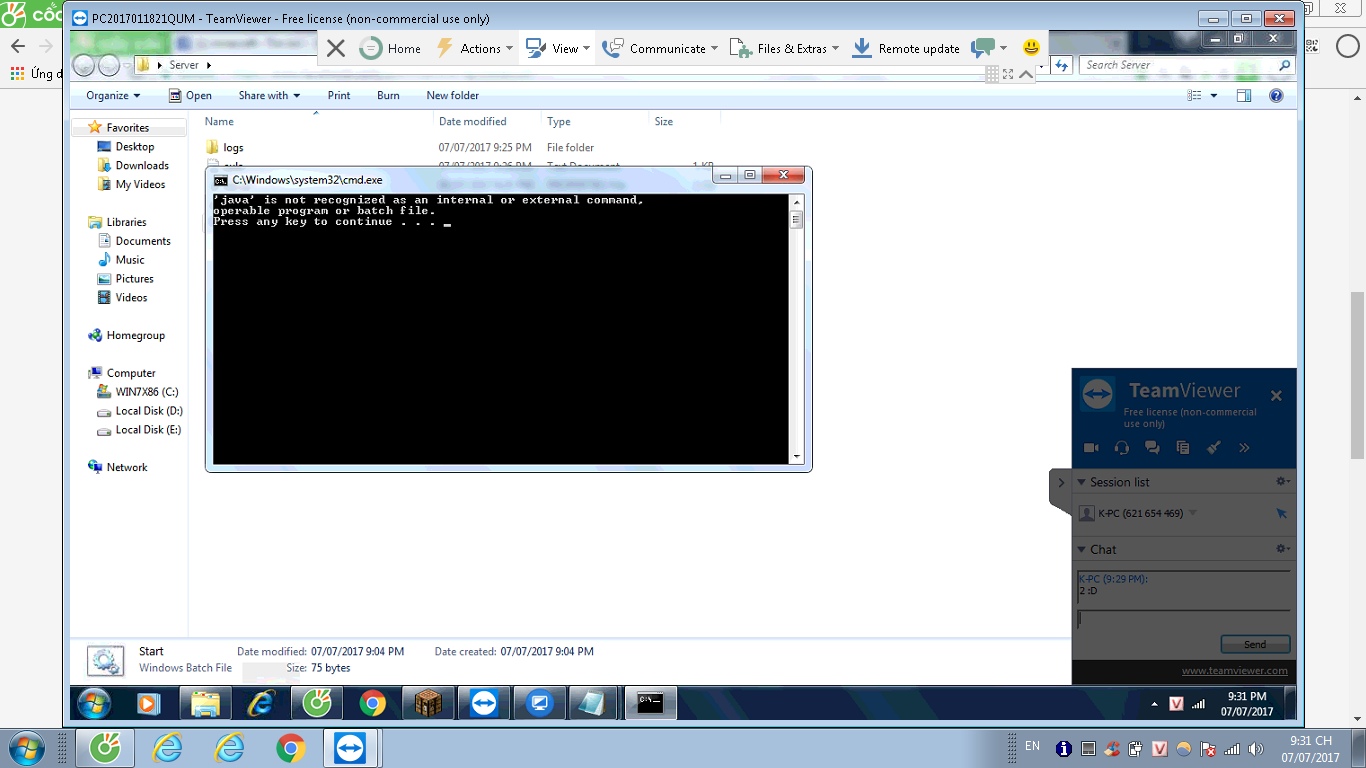Open the chat bubbles feedback dropdown
This screenshot has width=1366, height=768.
(989, 48)
